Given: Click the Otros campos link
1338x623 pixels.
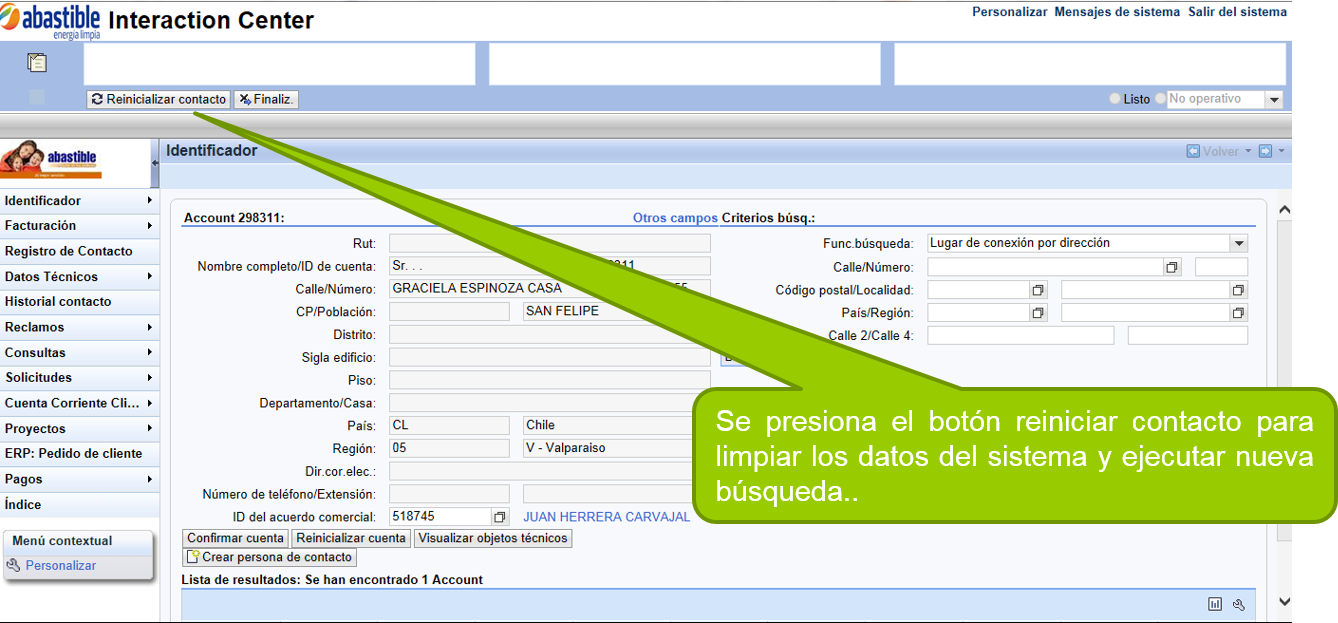Looking at the screenshot, I should coord(675,217).
